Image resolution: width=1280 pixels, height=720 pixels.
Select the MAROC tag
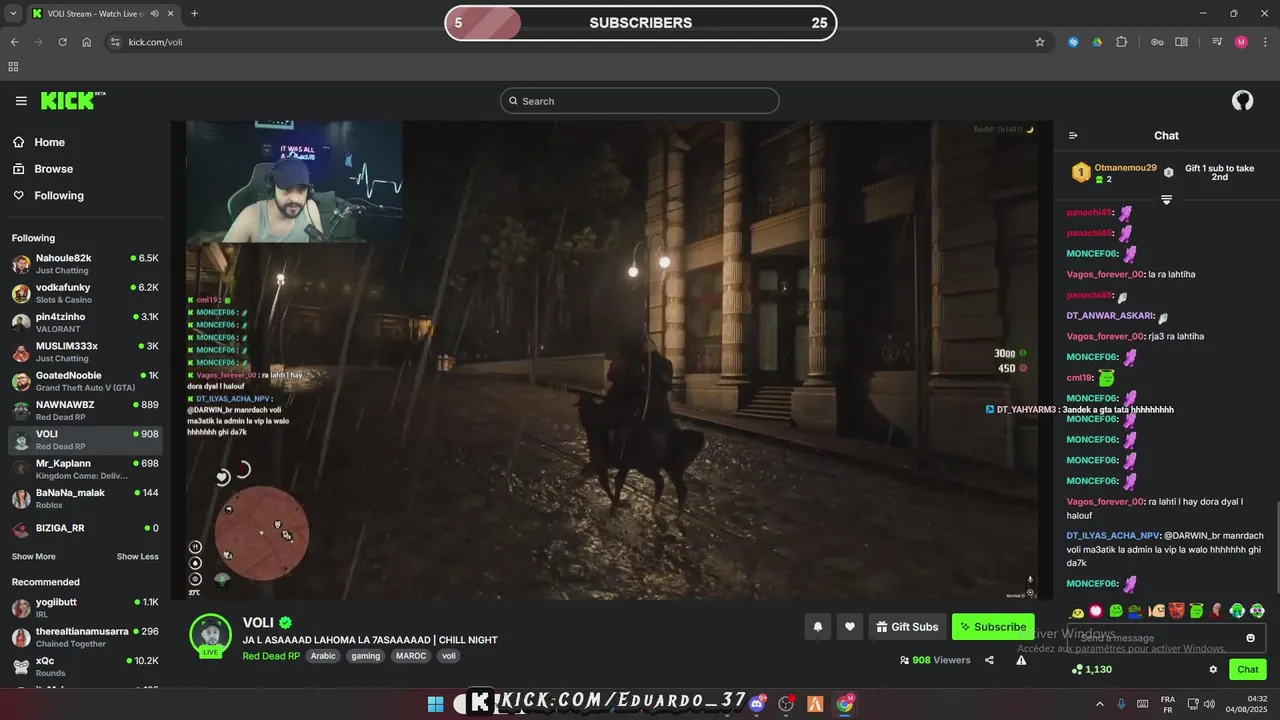410,656
